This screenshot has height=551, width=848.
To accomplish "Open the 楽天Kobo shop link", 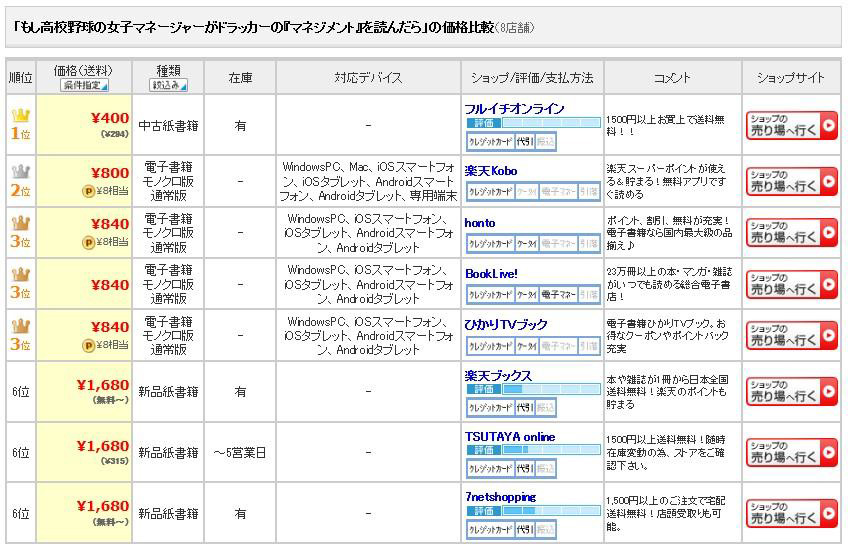I will pyautogui.click(x=491, y=171).
